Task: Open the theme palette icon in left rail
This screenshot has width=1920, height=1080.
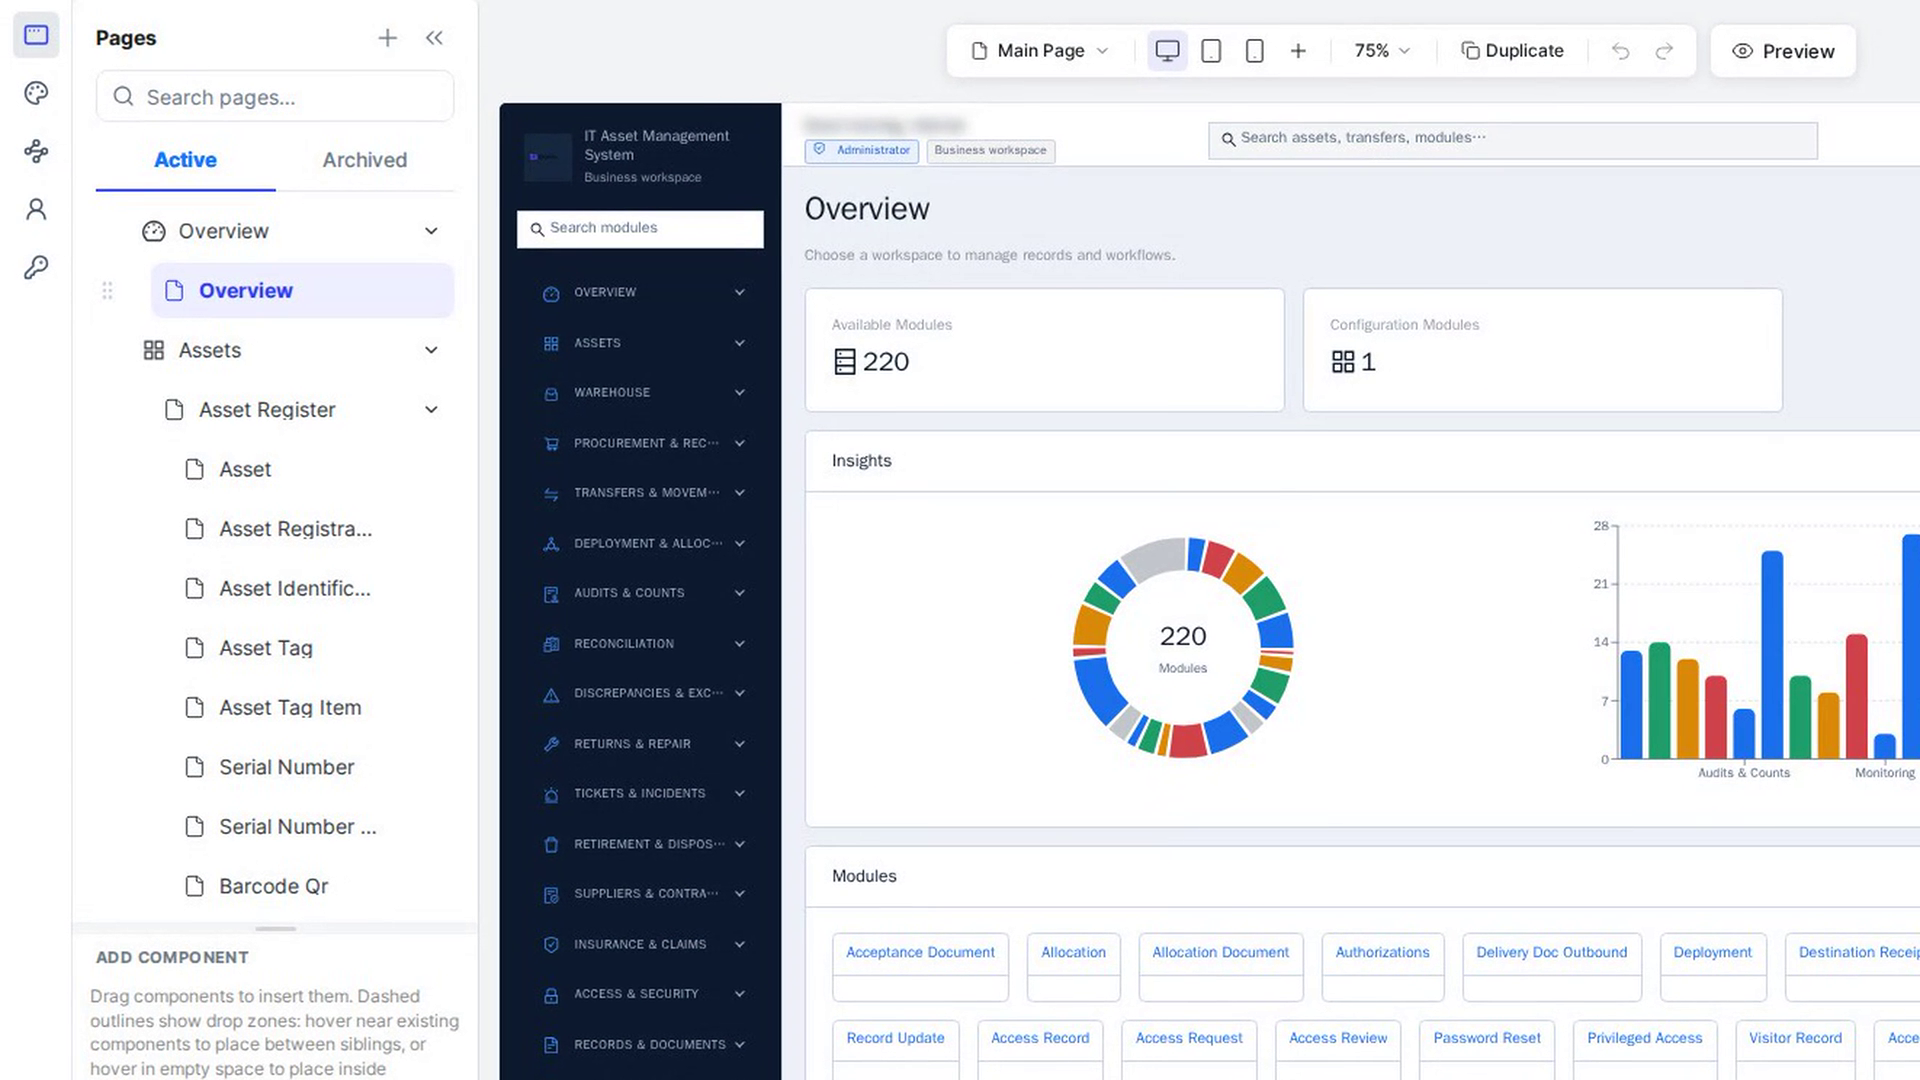Action: tap(36, 93)
